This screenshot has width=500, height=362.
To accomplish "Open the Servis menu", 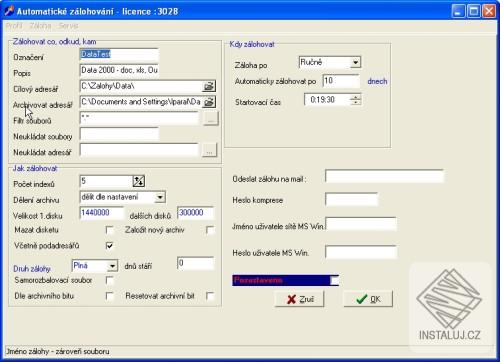I will [x=68, y=26].
